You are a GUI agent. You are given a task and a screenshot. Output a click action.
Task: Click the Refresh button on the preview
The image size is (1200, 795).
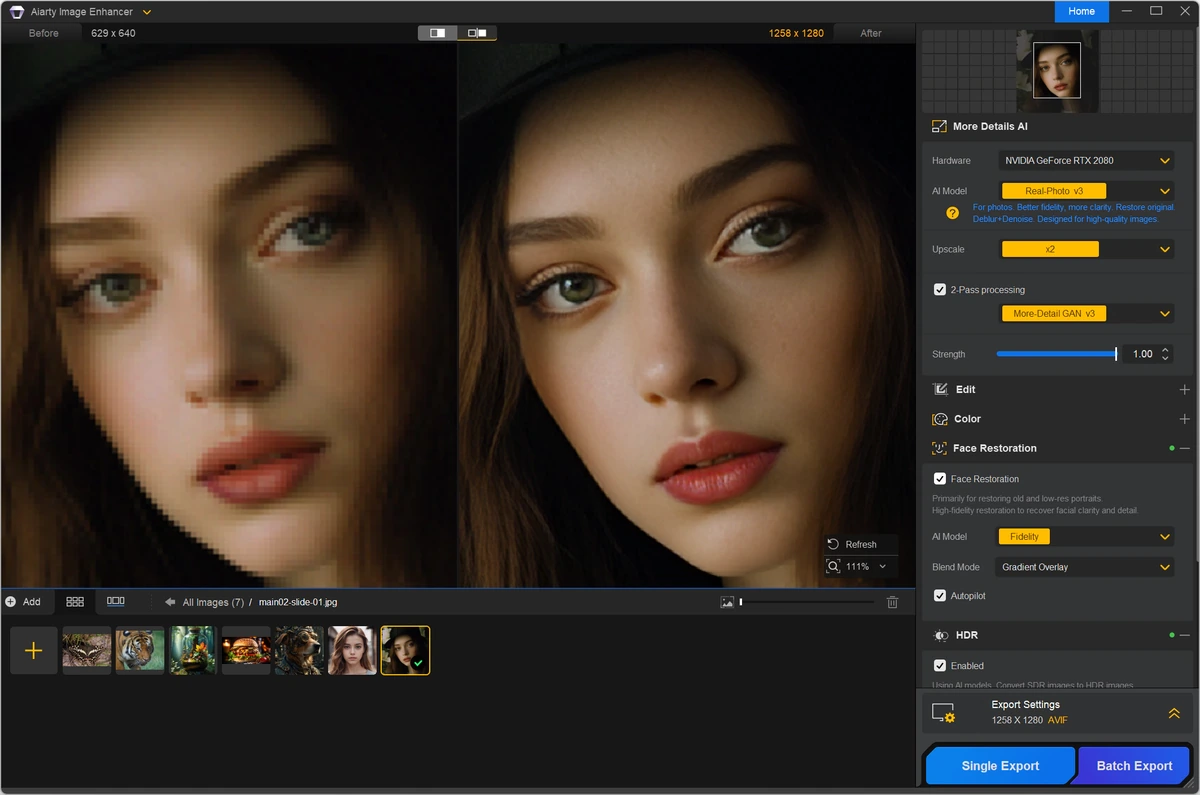click(860, 544)
